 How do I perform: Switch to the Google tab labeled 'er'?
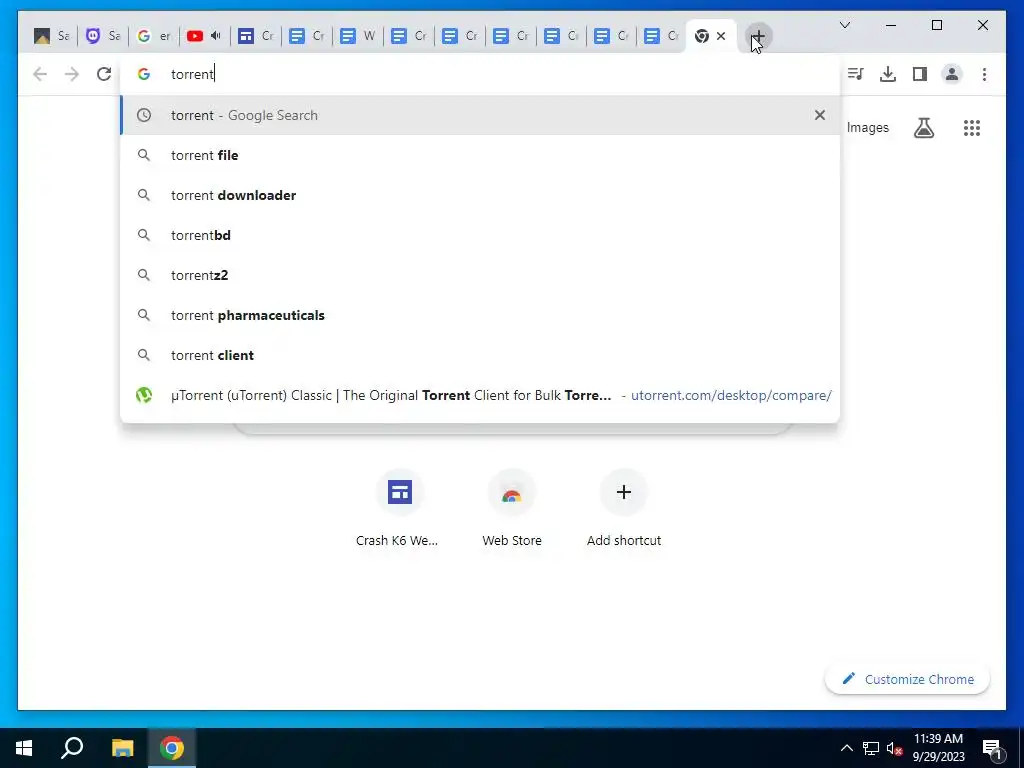pyautogui.click(x=153, y=36)
